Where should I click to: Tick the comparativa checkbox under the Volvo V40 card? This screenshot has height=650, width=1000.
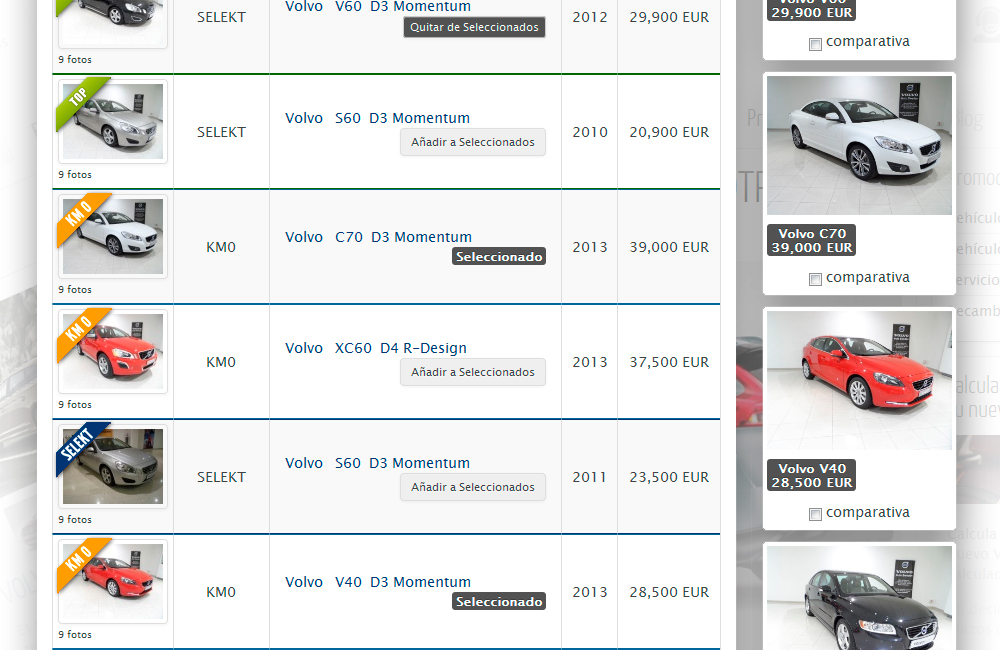(x=814, y=514)
